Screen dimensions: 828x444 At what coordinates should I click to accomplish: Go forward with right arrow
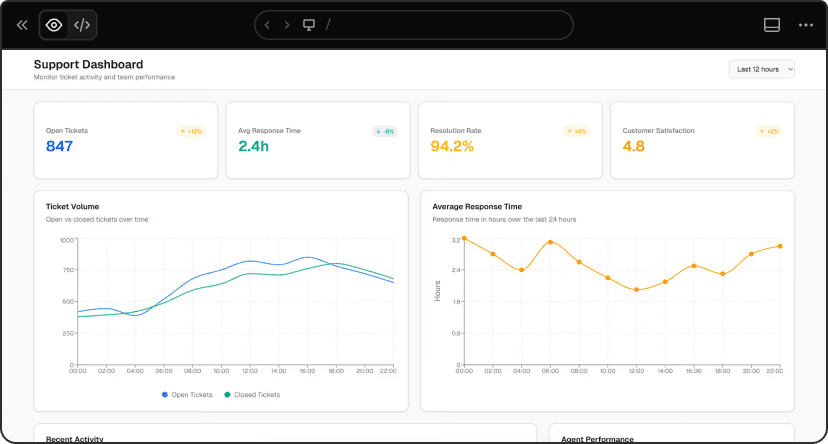tap(287, 25)
